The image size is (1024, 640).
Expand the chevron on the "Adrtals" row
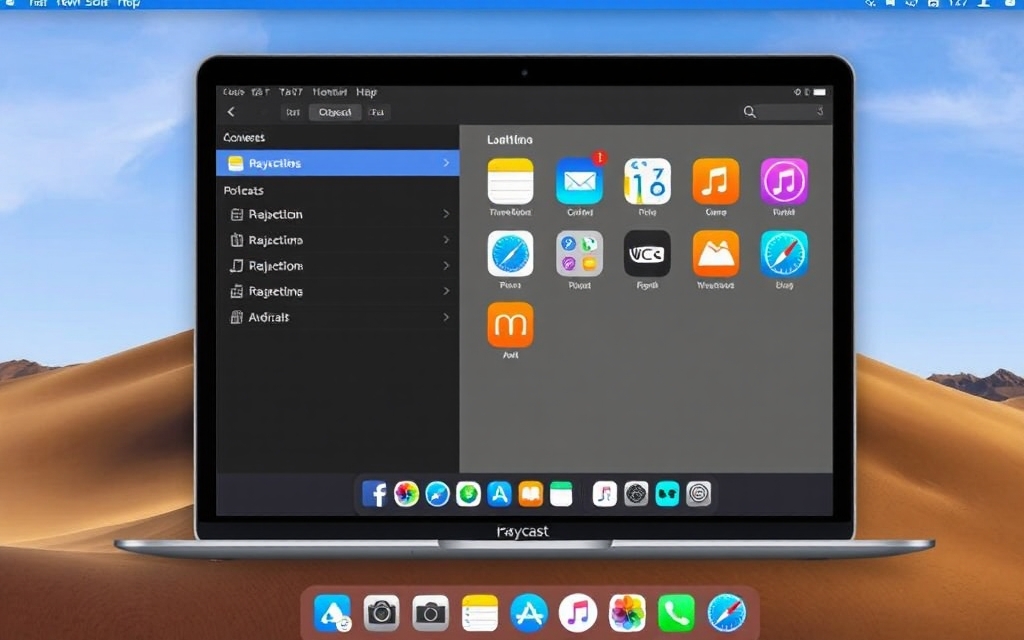click(446, 317)
